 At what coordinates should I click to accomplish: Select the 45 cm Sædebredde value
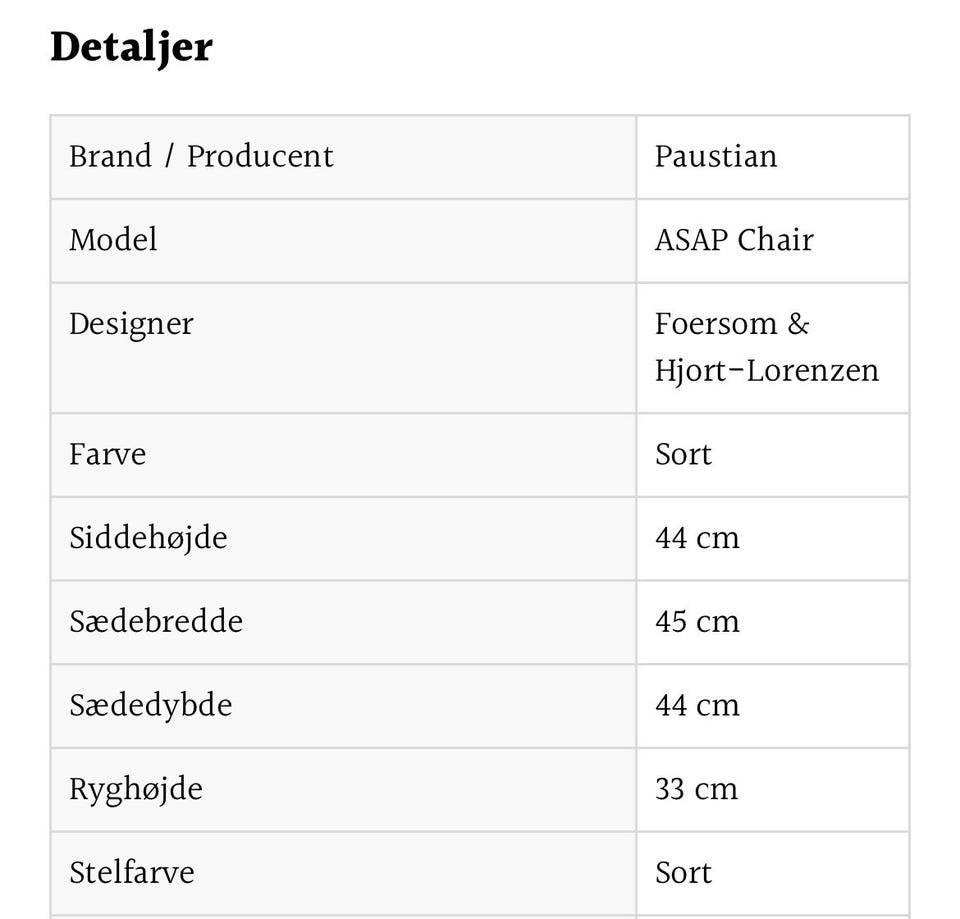point(697,622)
